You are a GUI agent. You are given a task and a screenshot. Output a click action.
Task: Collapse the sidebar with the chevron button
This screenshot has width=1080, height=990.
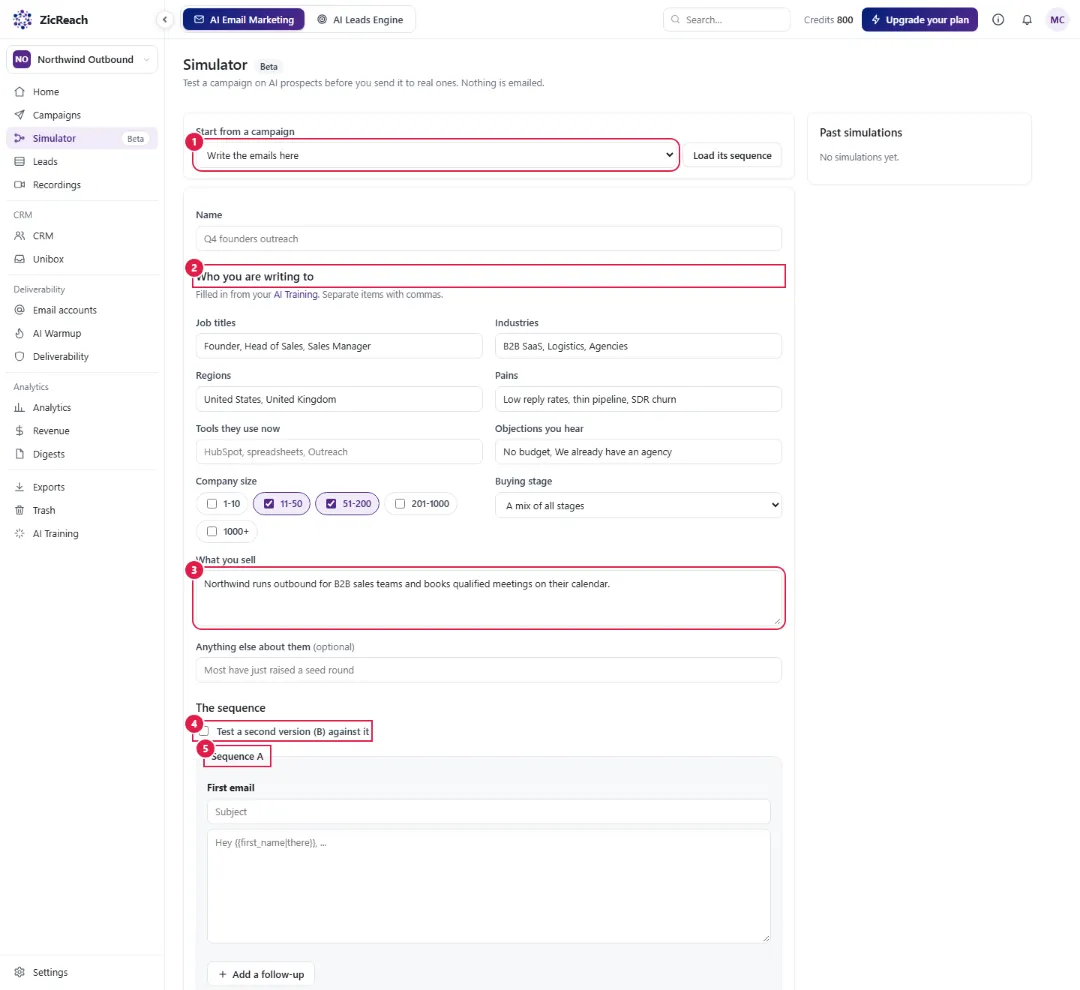click(x=165, y=19)
